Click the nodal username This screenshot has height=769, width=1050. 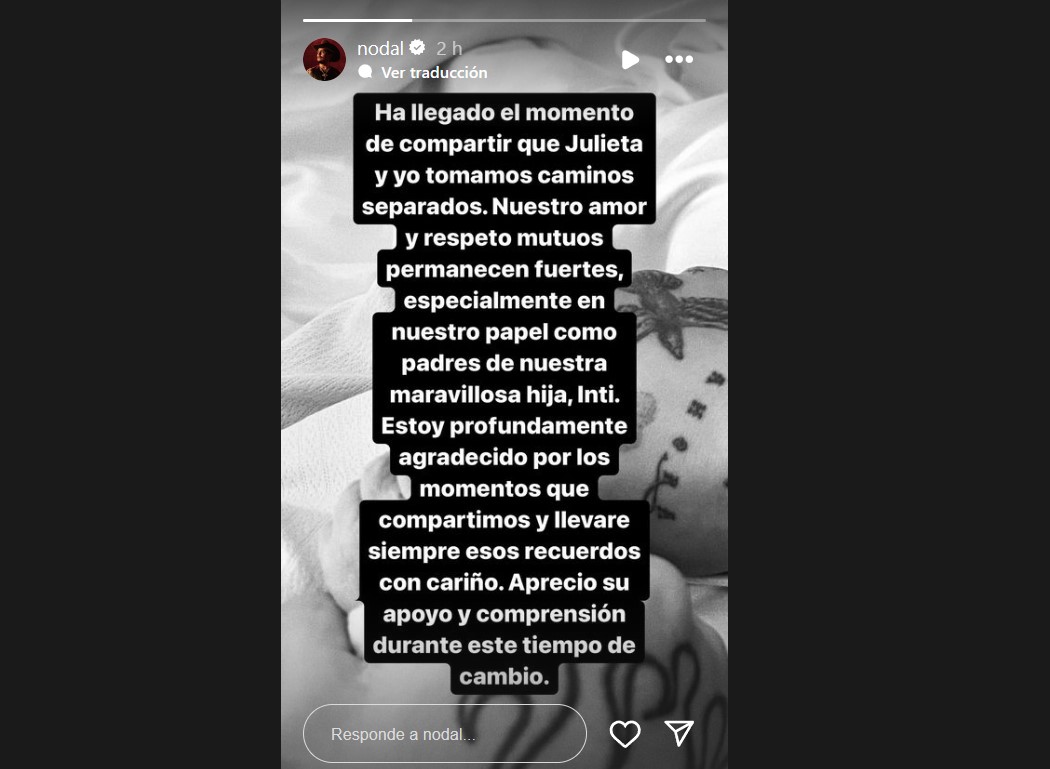click(380, 48)
